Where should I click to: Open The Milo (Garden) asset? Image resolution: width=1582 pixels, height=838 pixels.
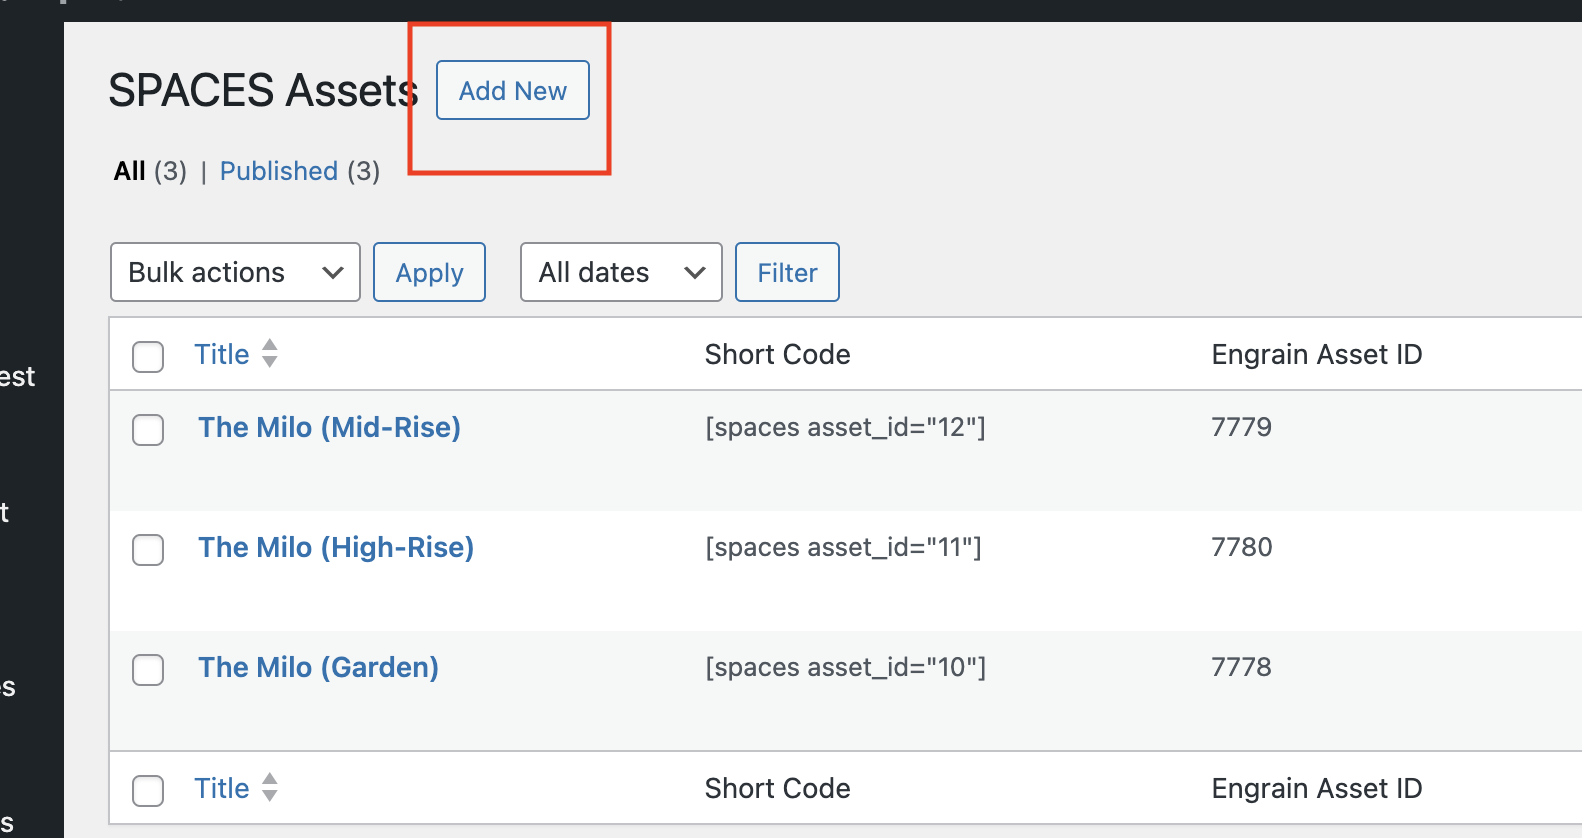point(318,667)
